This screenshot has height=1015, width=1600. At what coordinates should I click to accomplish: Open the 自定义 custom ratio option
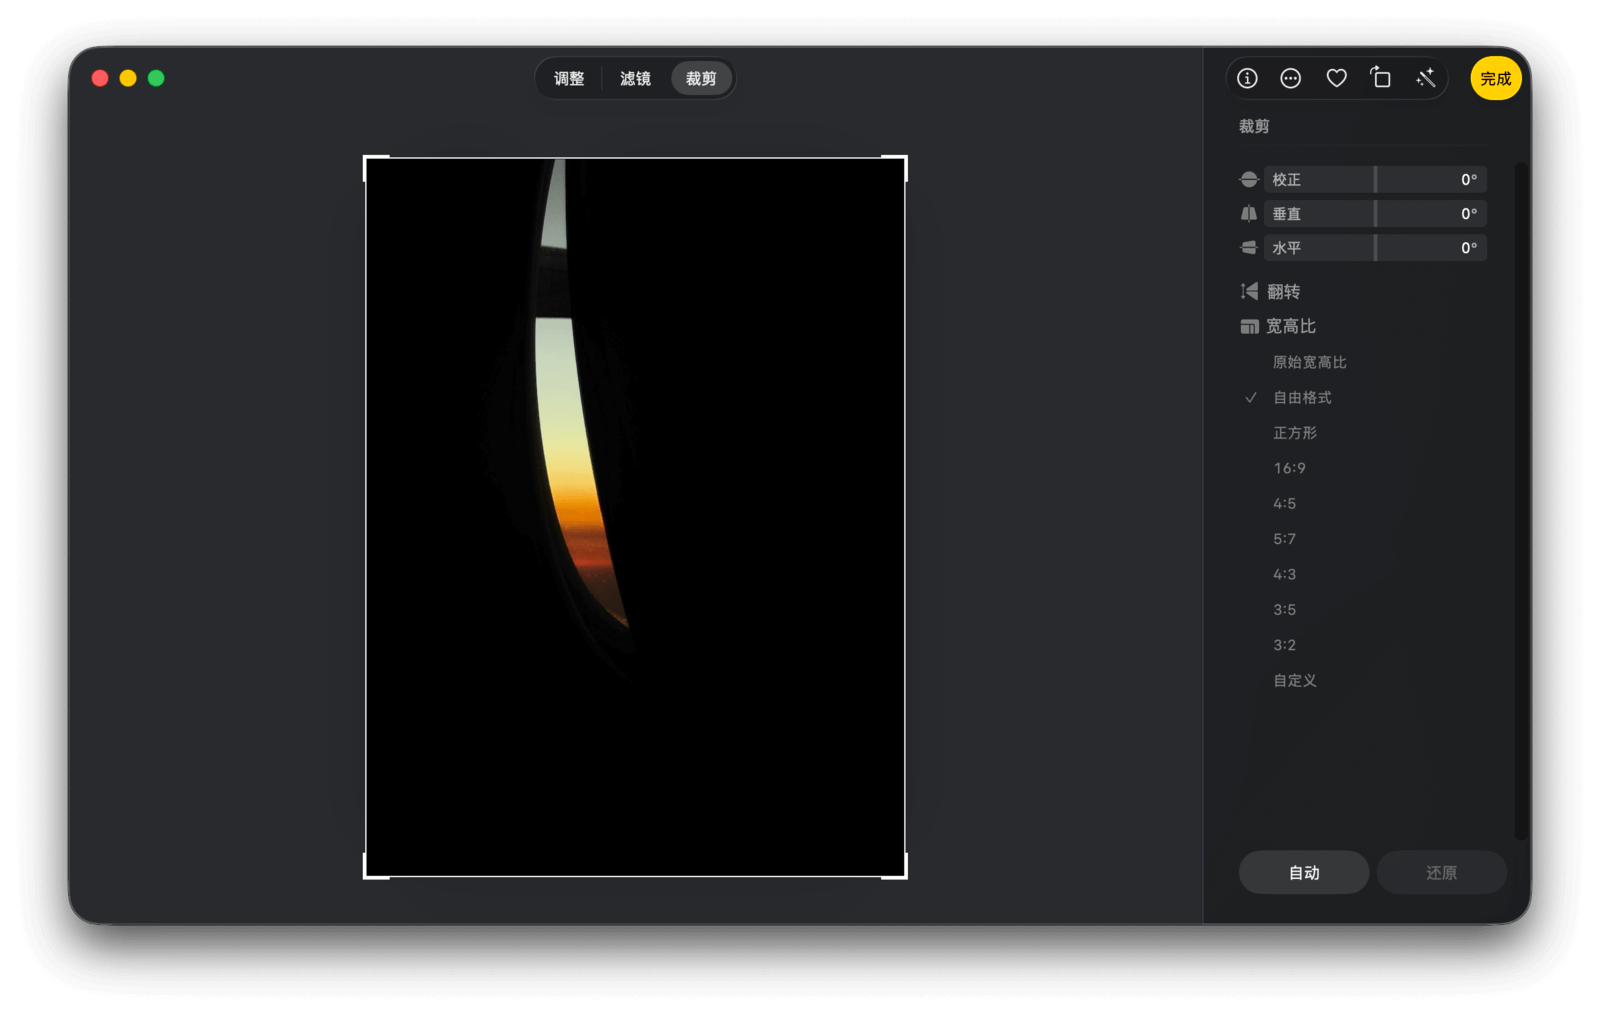coord(1295,680)
